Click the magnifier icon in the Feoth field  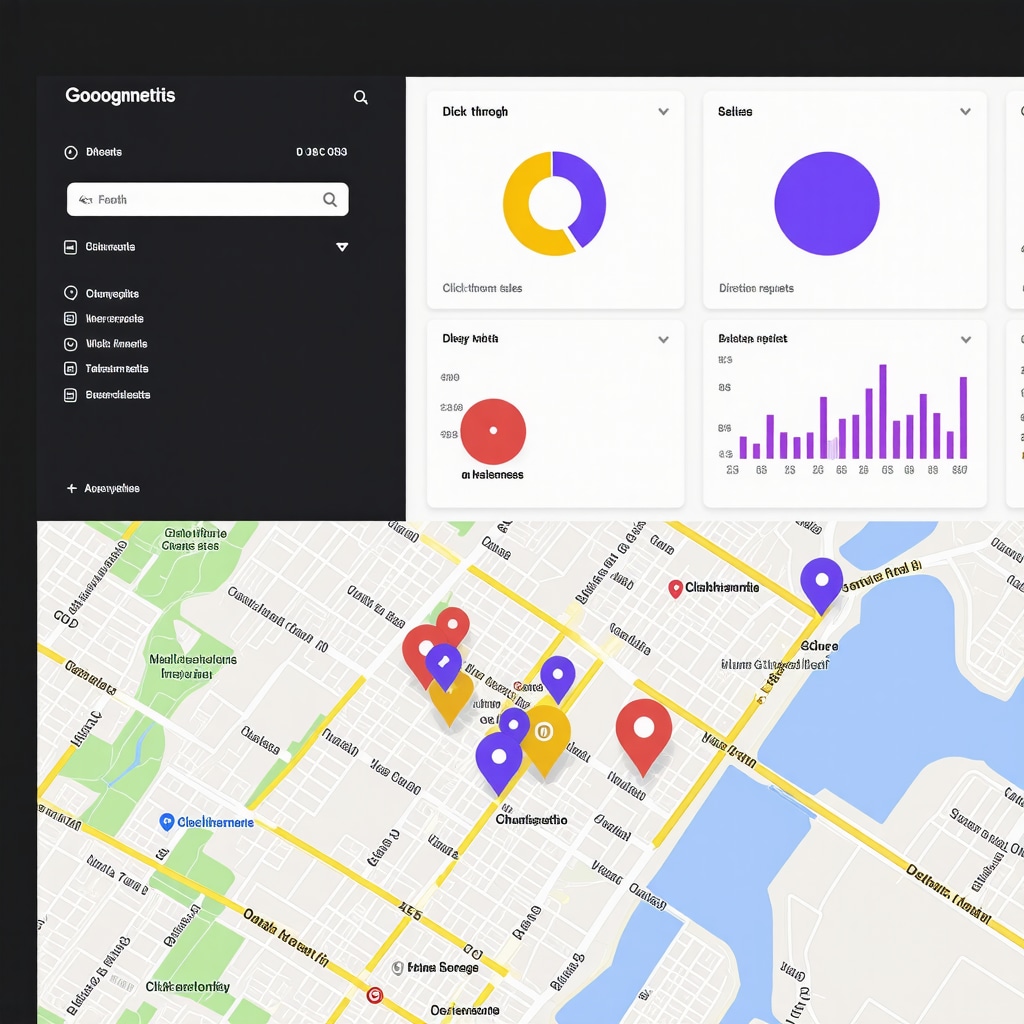pyautogui.click(x=330, y=199)
